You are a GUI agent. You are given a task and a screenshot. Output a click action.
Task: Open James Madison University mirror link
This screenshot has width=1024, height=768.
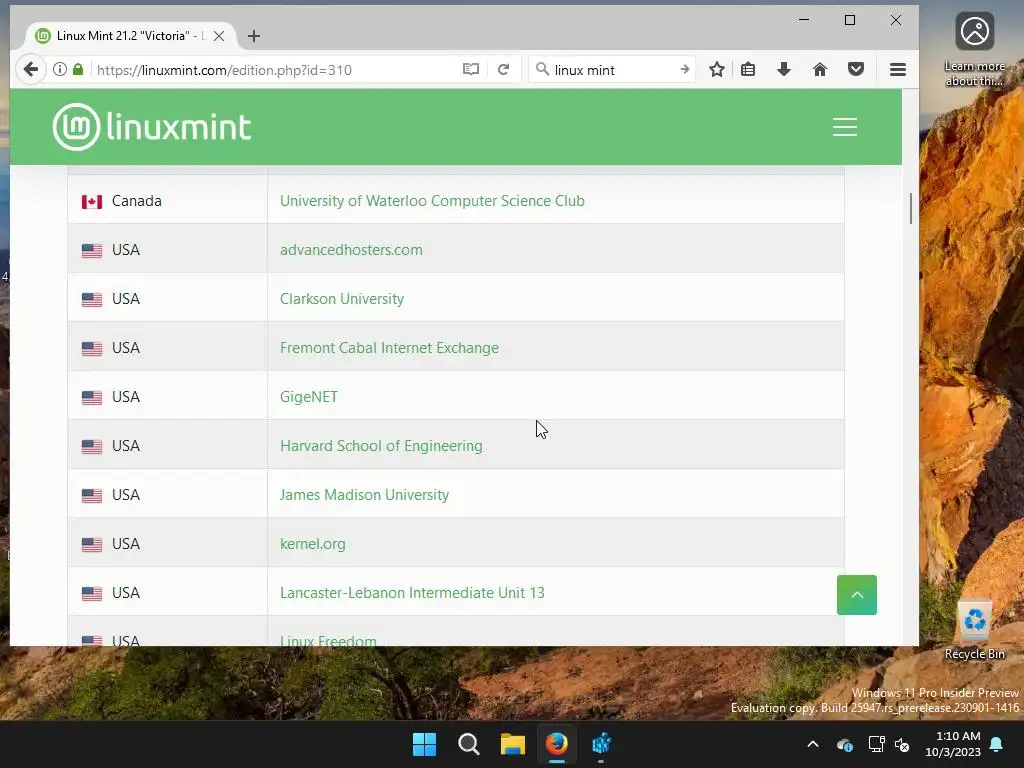(x=364, y=494)
